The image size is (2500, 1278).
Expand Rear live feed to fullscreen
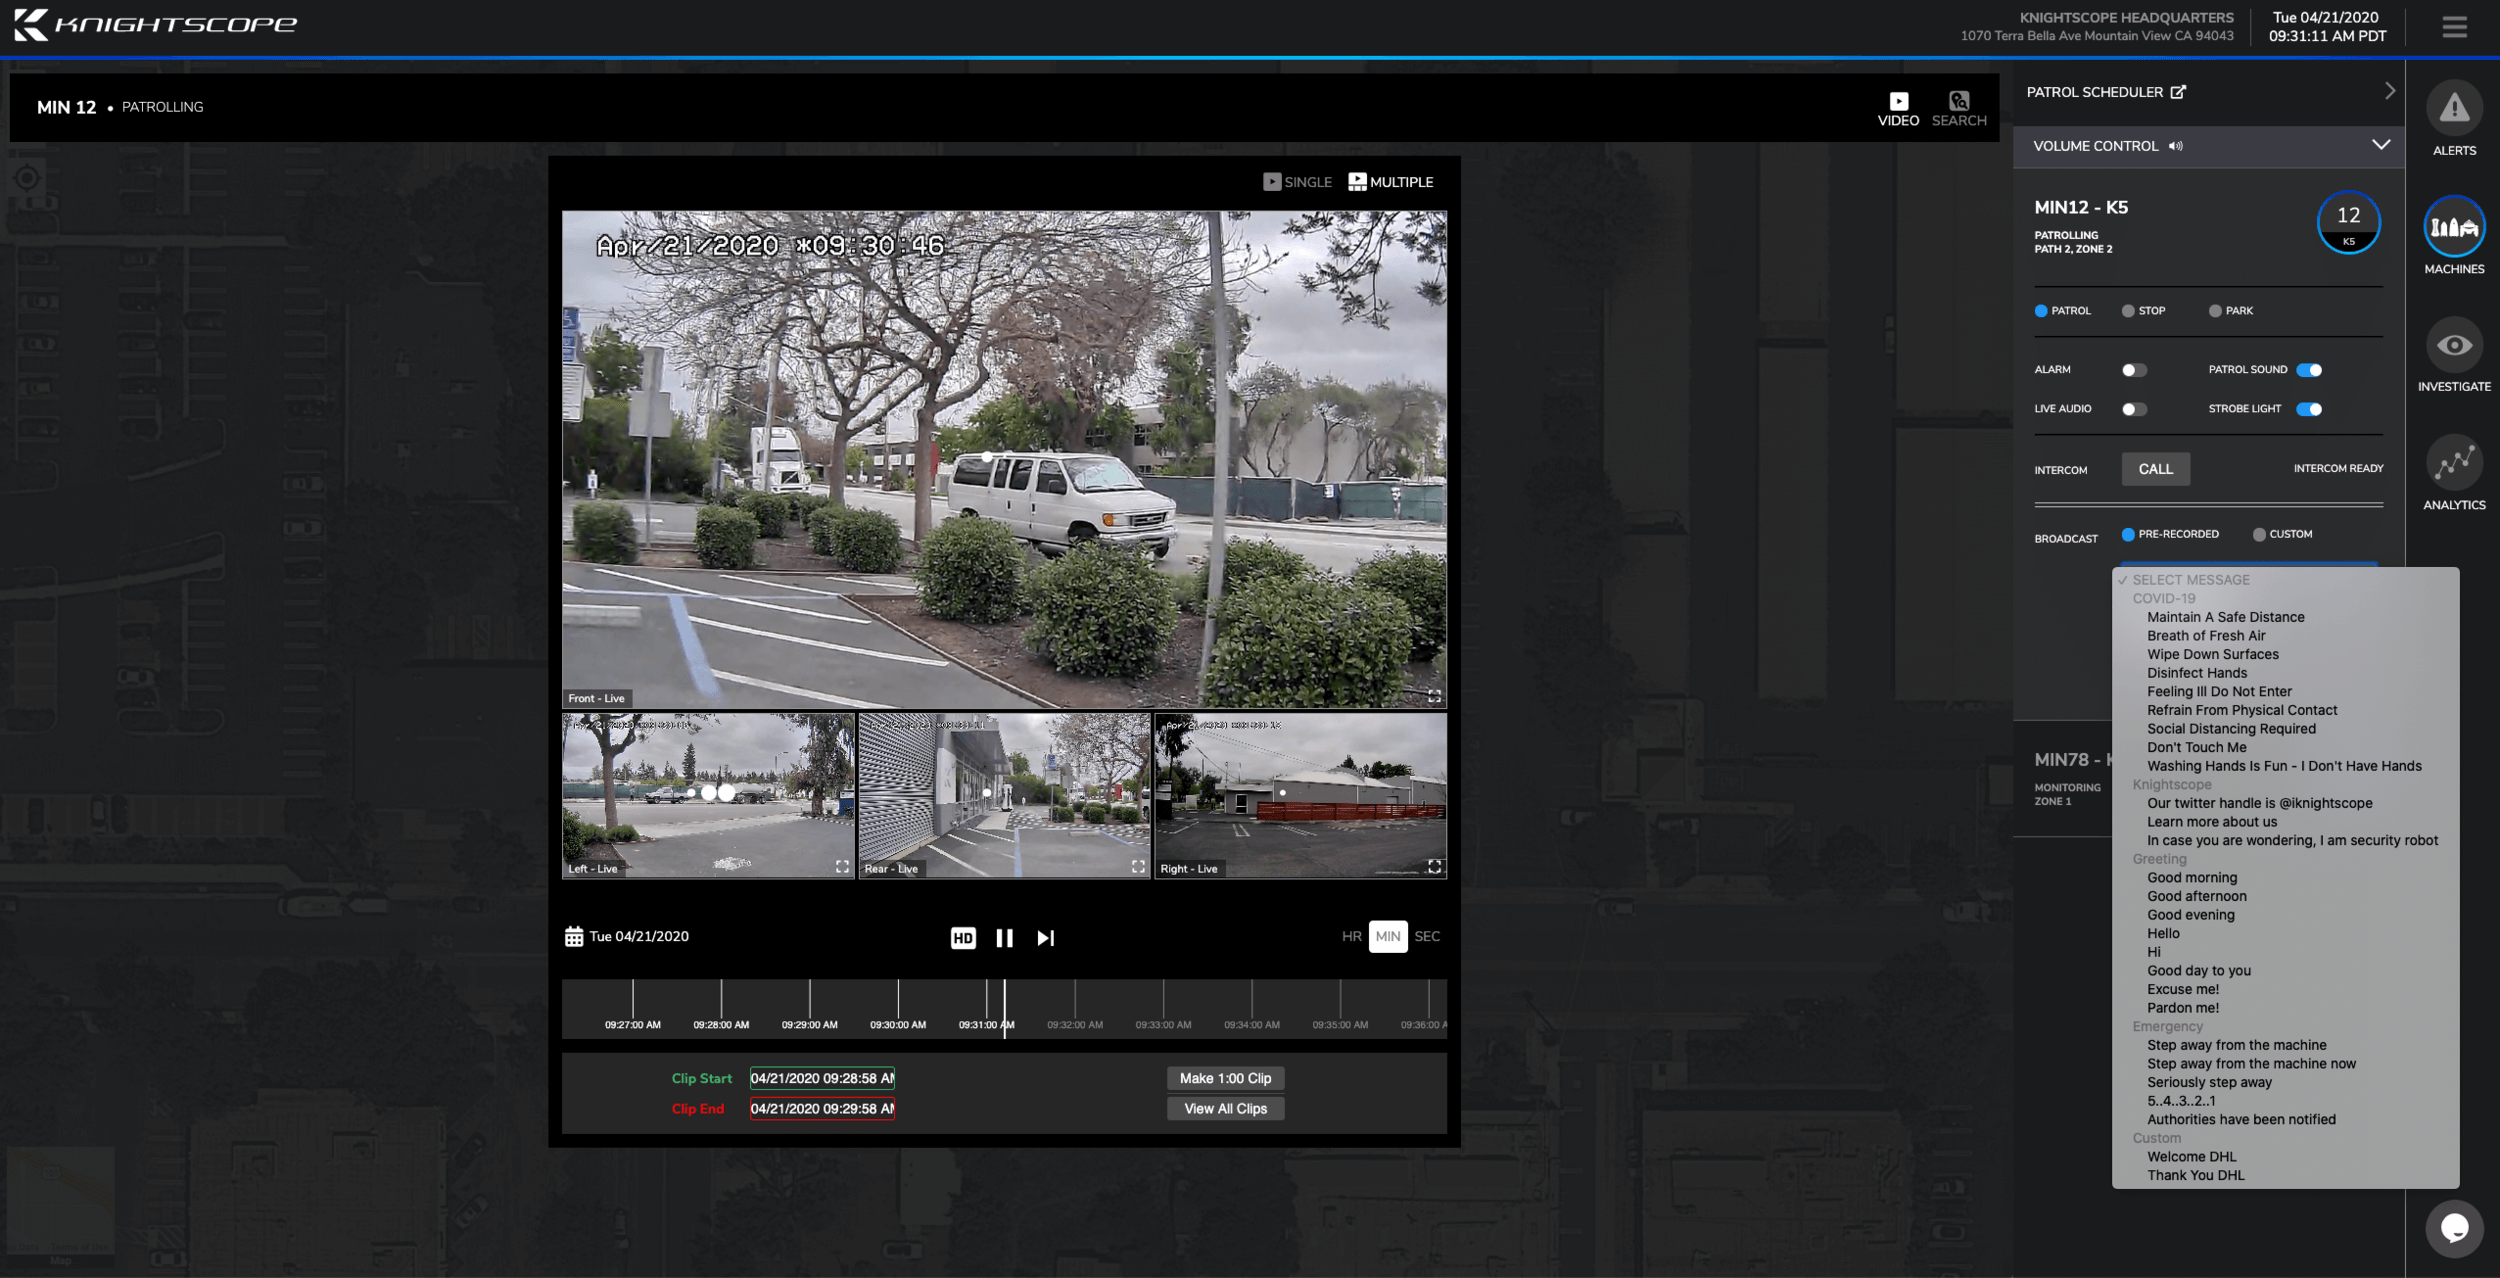tap(1138, 867)
